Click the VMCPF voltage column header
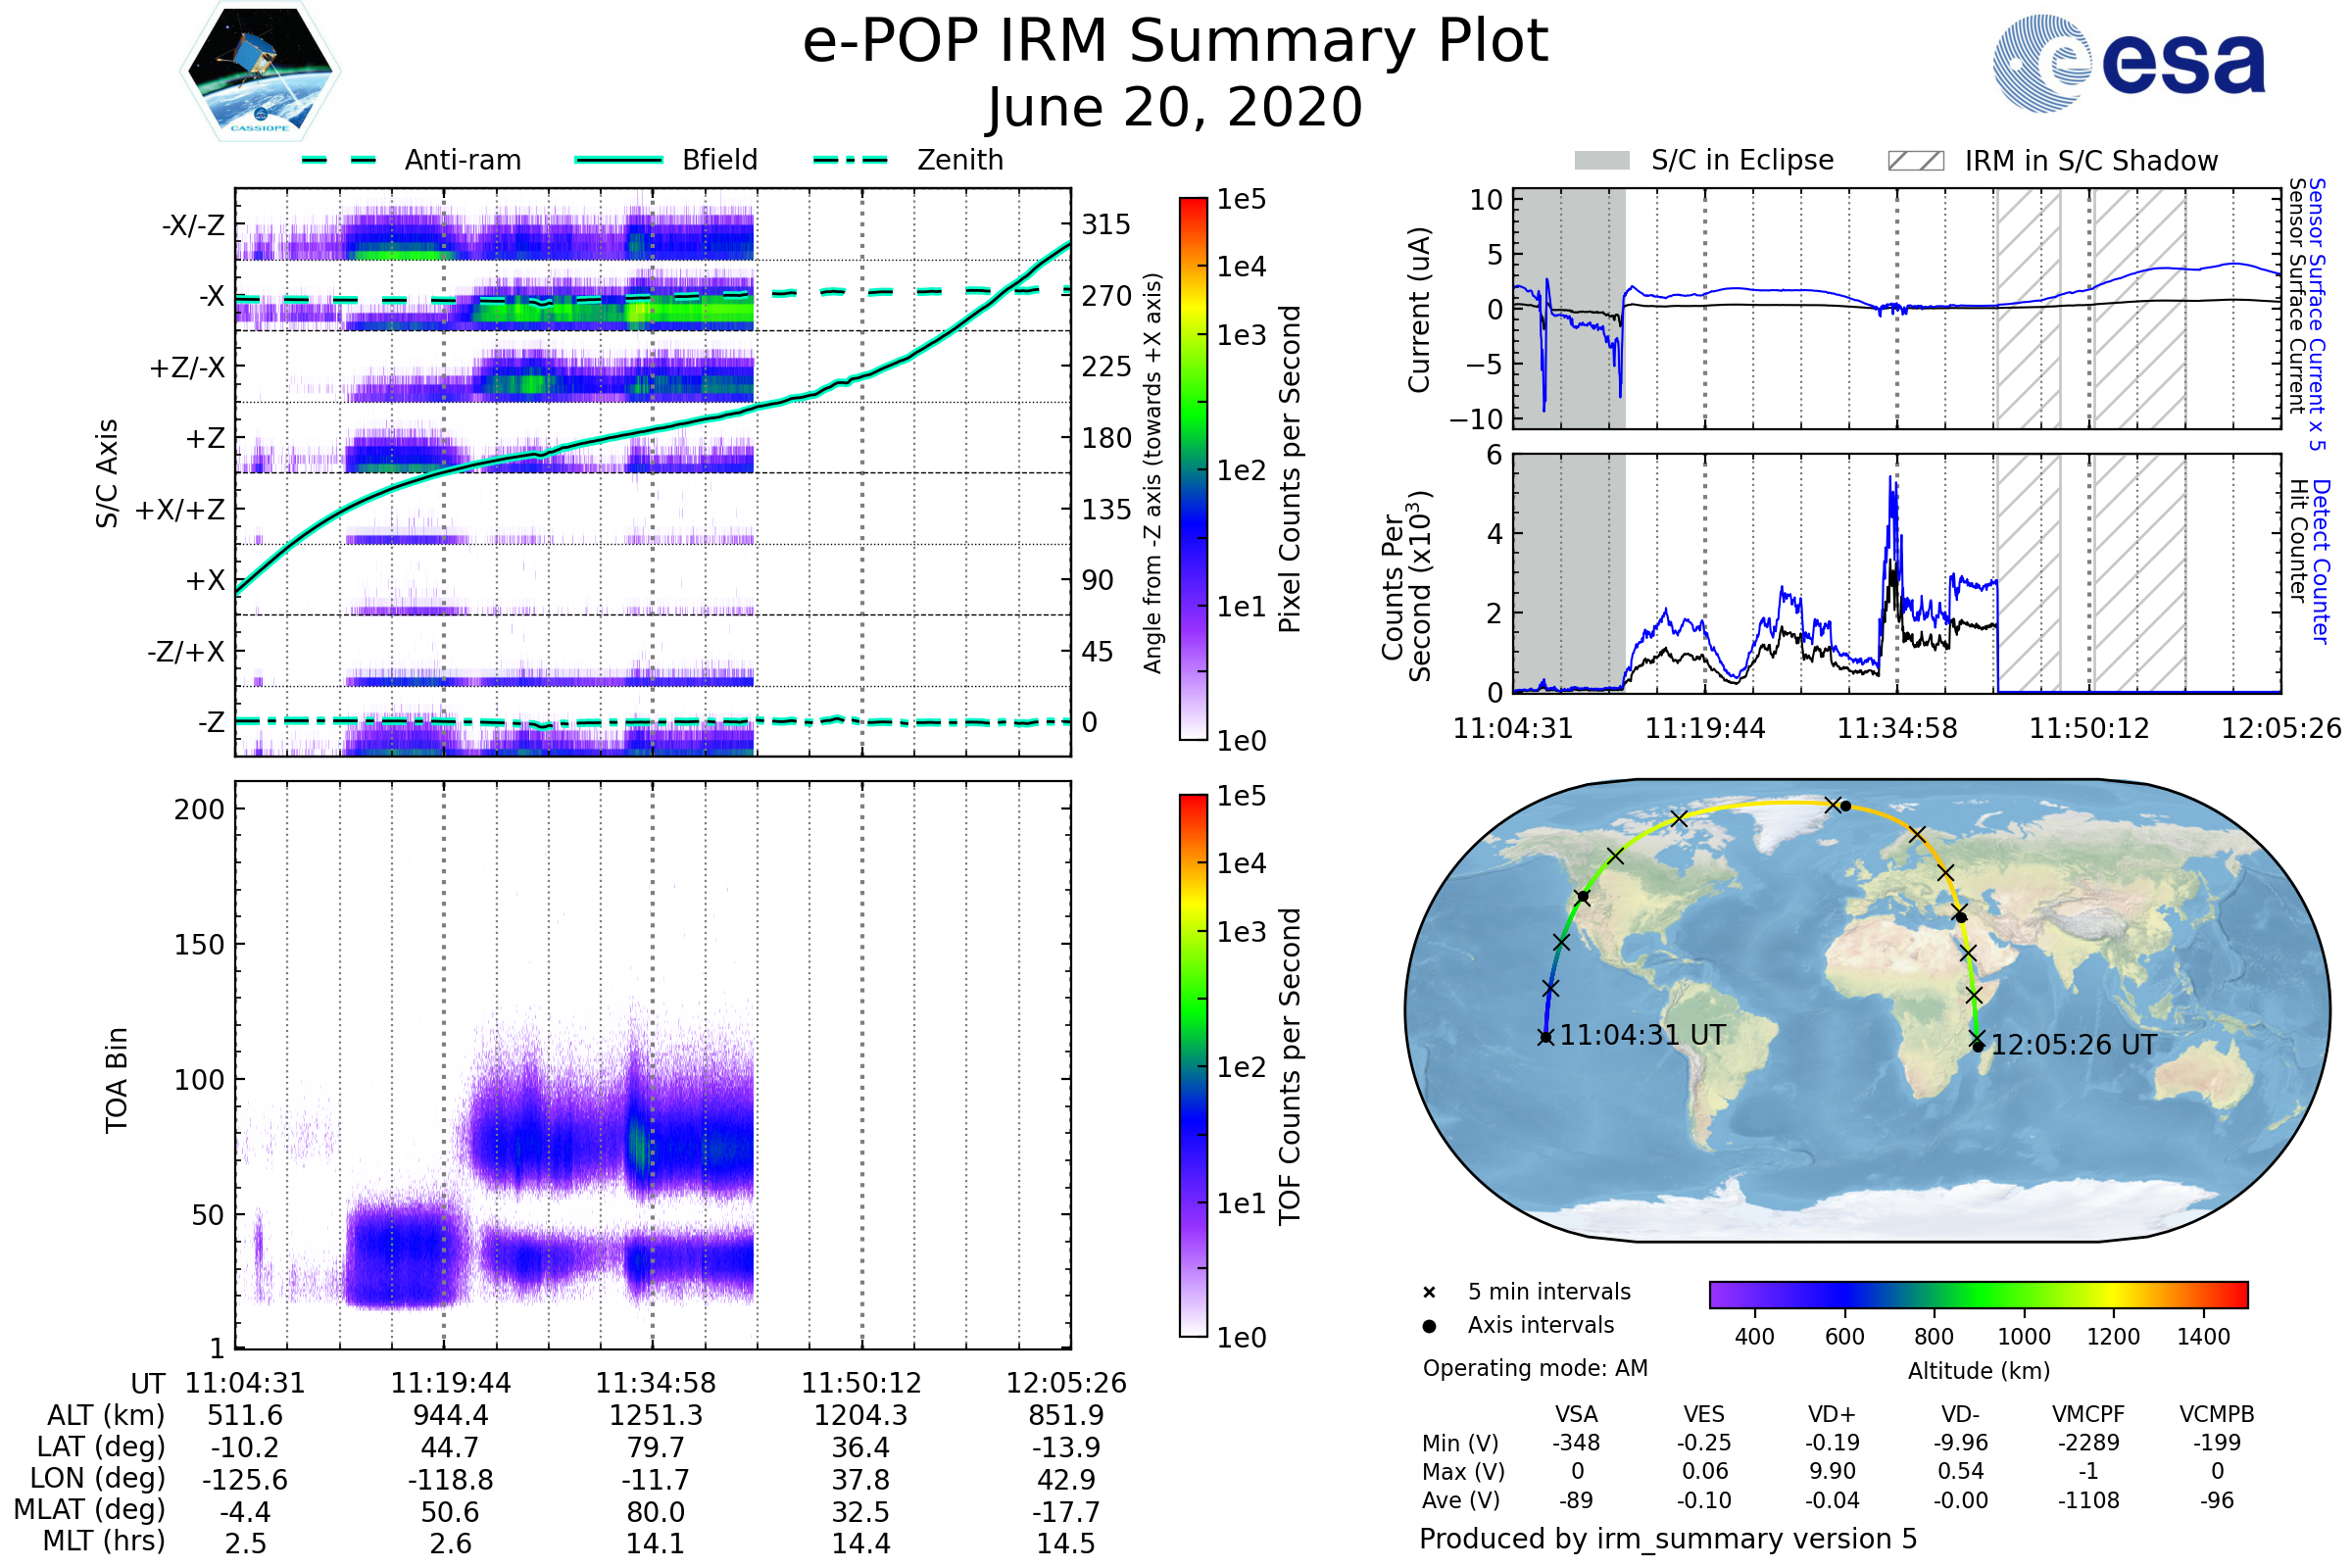The image size is (2352, 1568). click(x=2088, y=1414)
